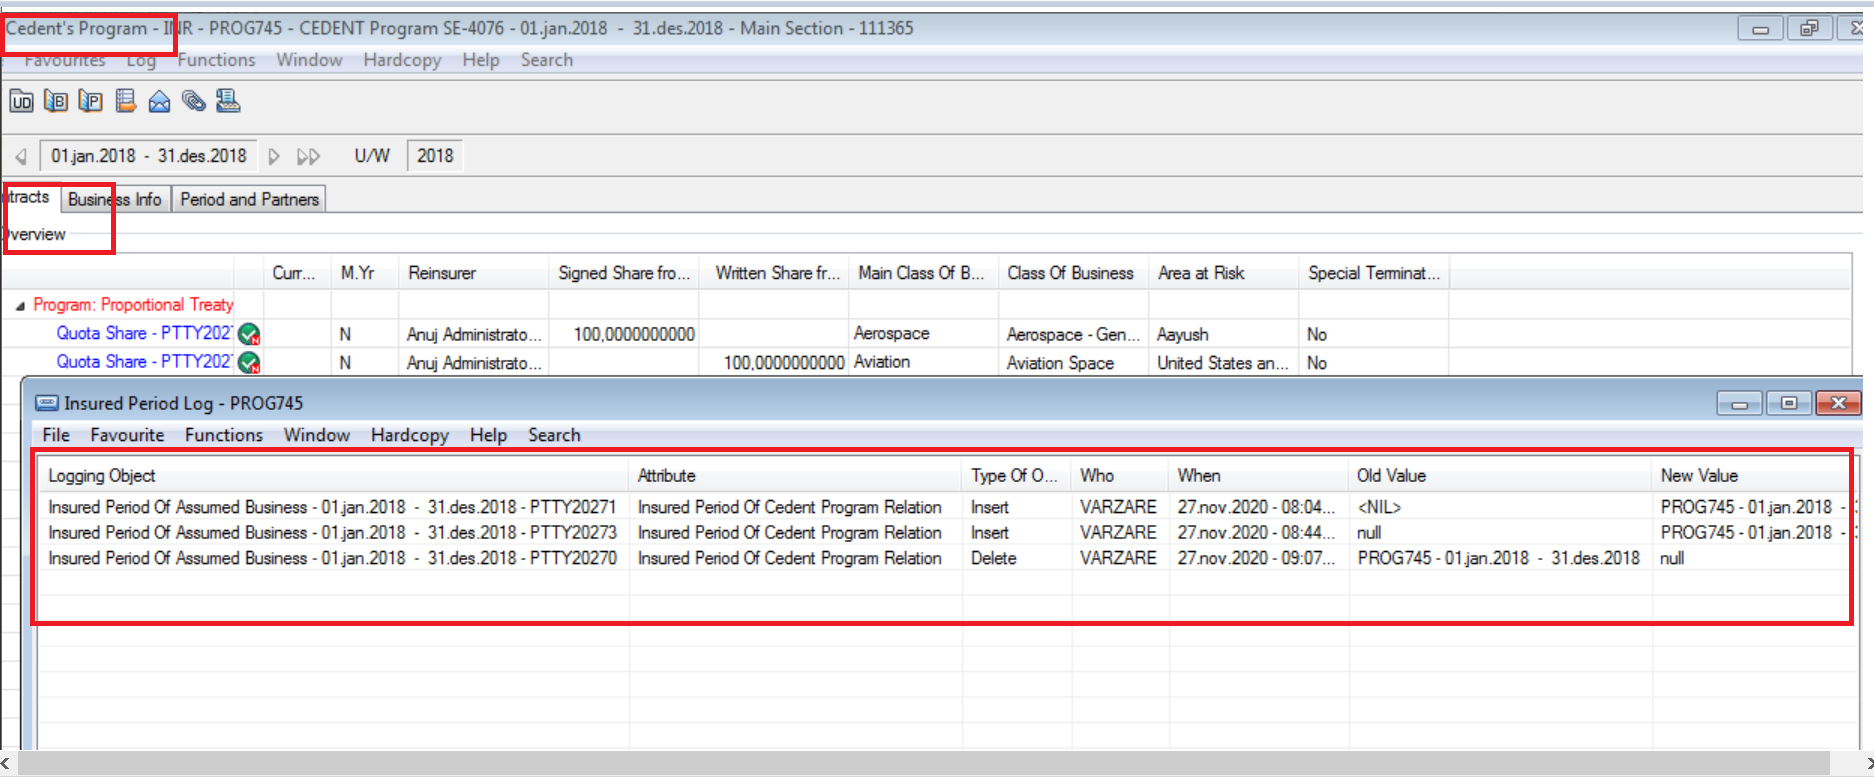Image resolution: width=1874 pixels, height=777 pixels.
Task: Click the paperclip attachments icon
Action: (x=193, y=101)
